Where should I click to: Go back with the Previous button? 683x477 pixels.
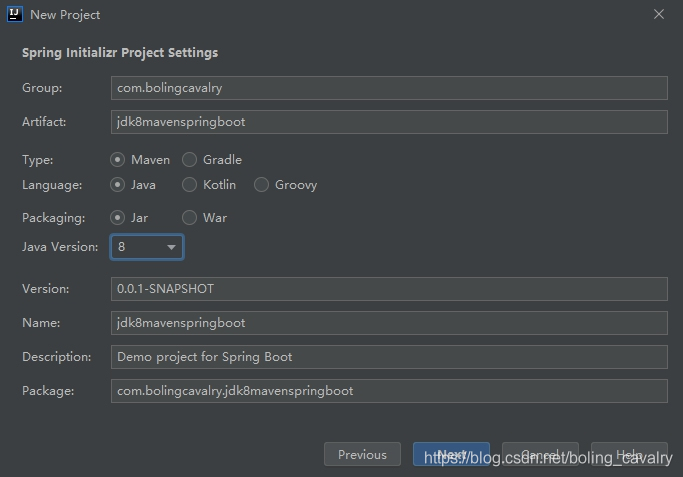(x=362, y=454)
